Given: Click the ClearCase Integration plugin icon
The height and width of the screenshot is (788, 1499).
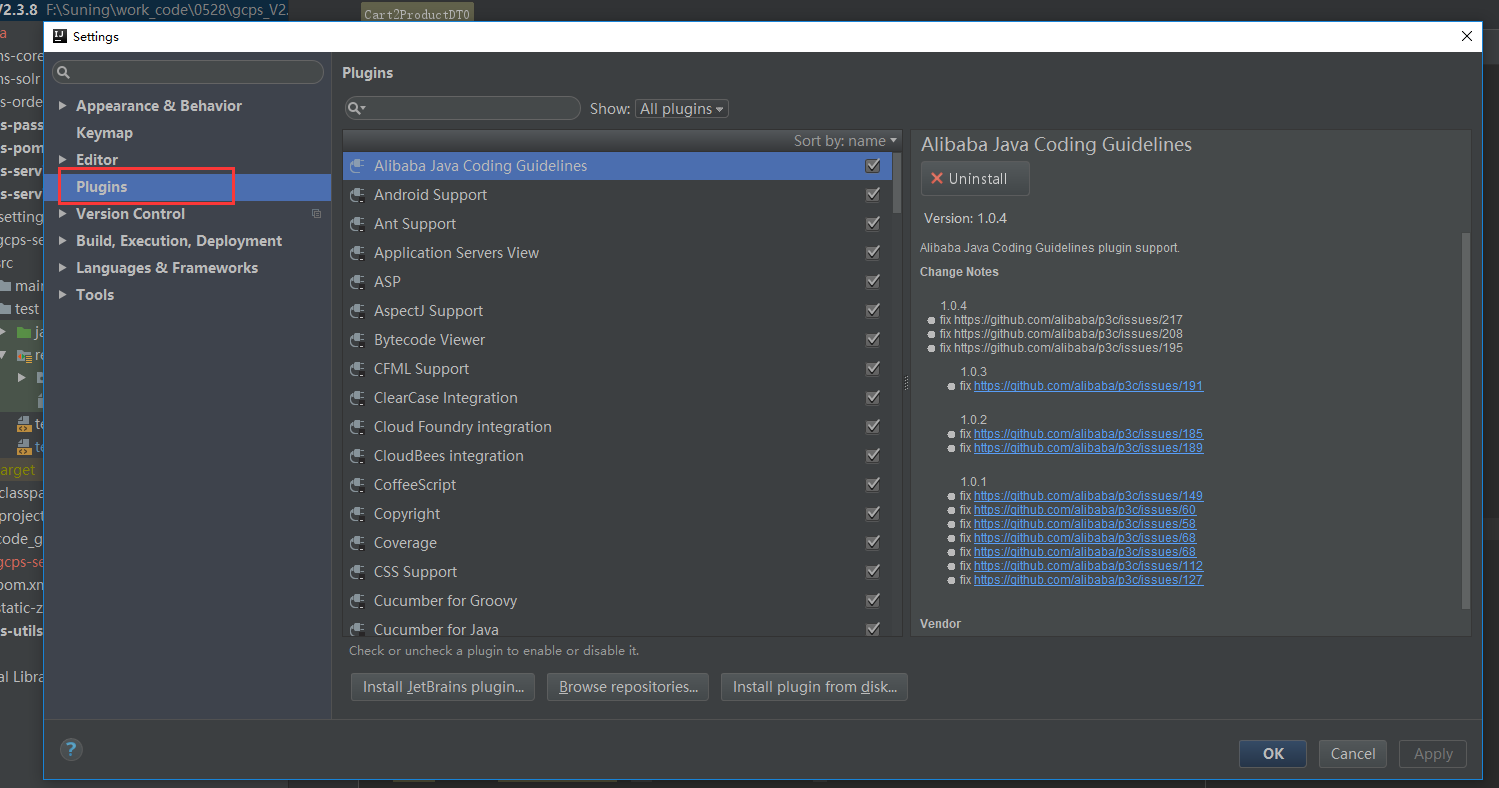Looking at the screenshot, I should 357,398.
